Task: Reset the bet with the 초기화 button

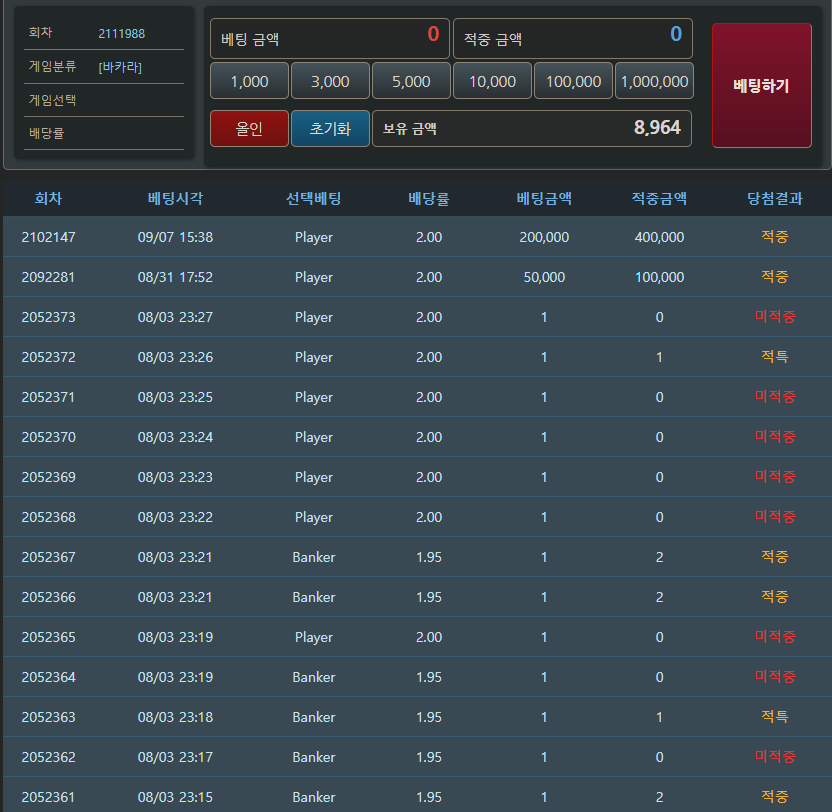Action: tap(330, 128)
